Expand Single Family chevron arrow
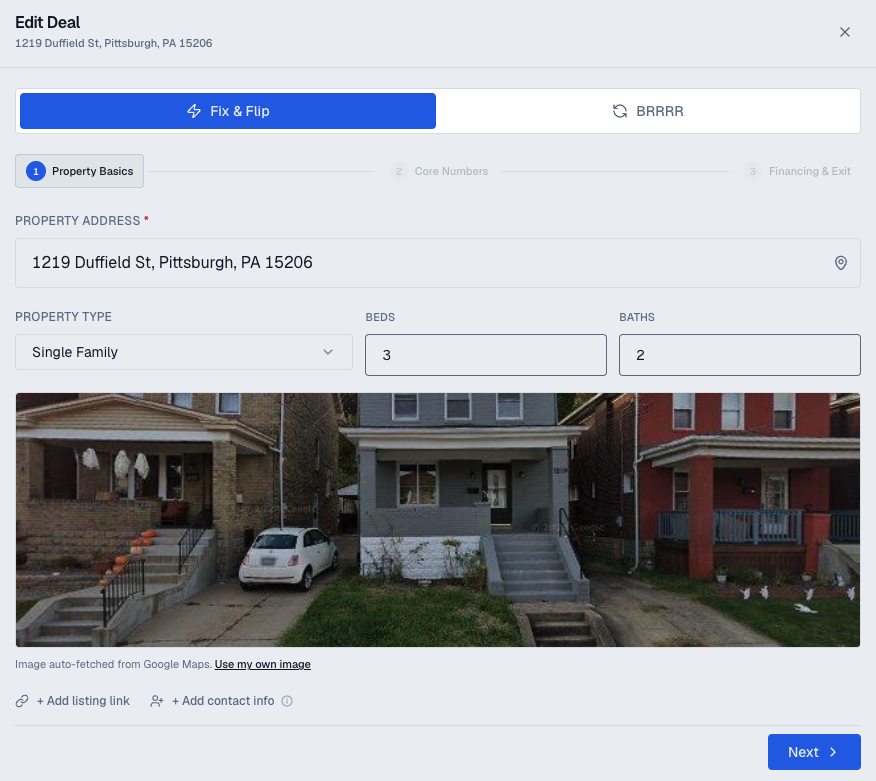The width and height of the screenshot is (876, 781). click(x=328, y=352)
